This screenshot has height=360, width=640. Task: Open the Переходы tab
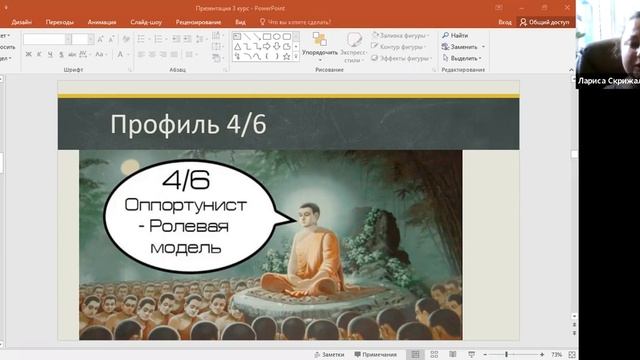pyautogui.click(x=60, y=22)
